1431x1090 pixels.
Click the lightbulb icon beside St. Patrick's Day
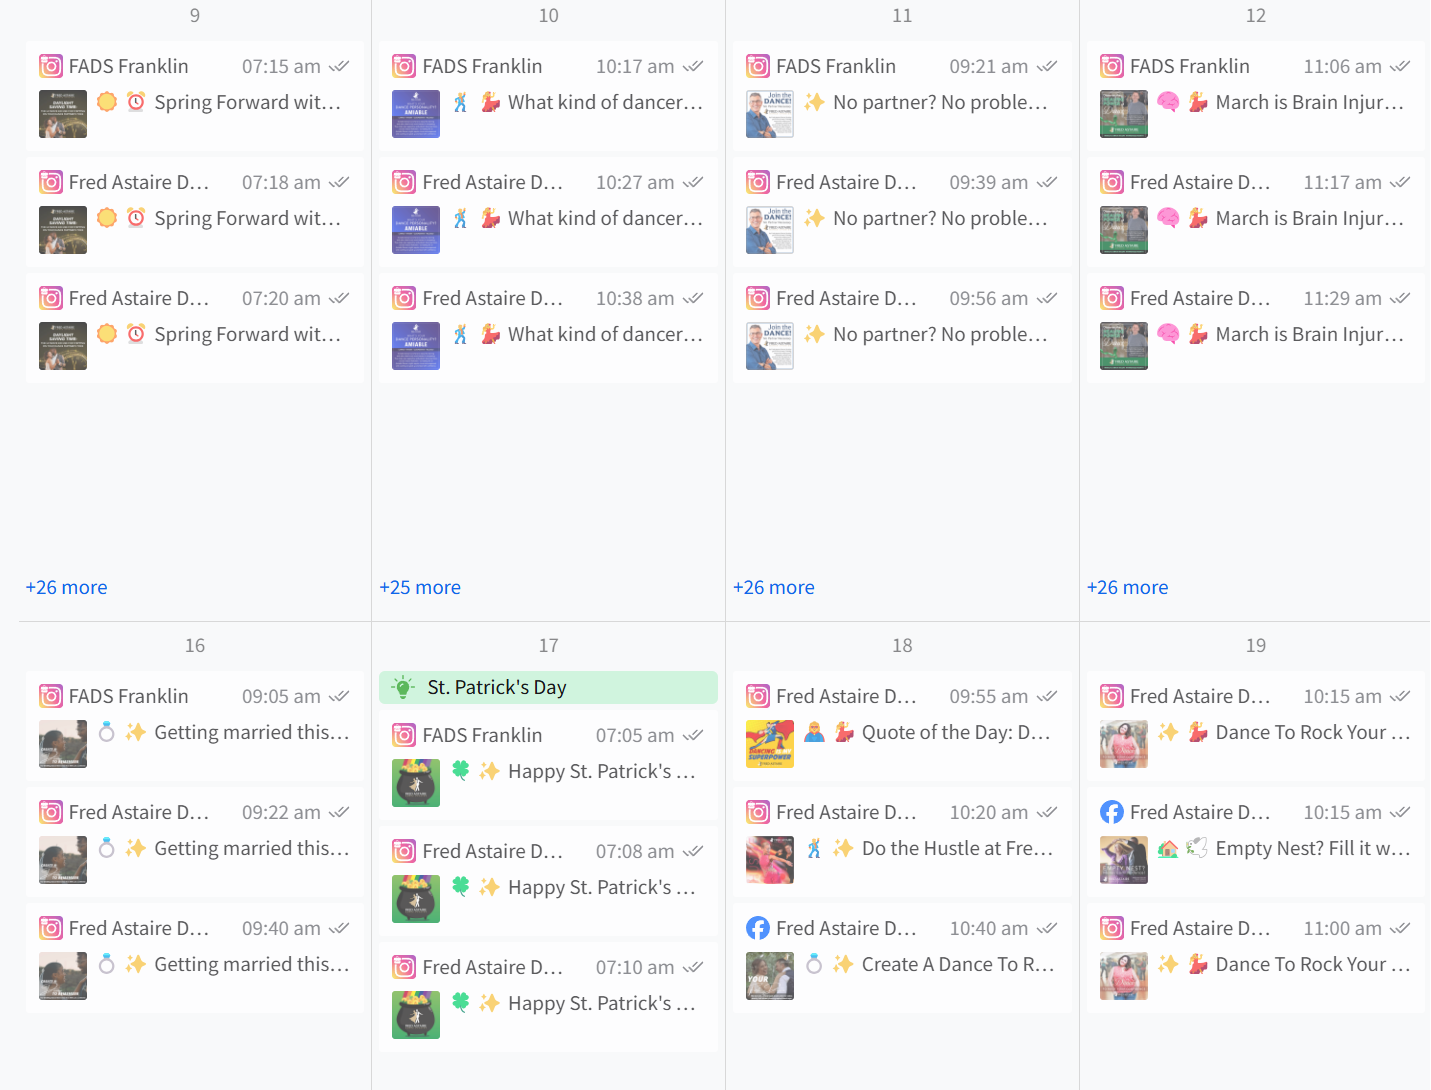(403, 688)
